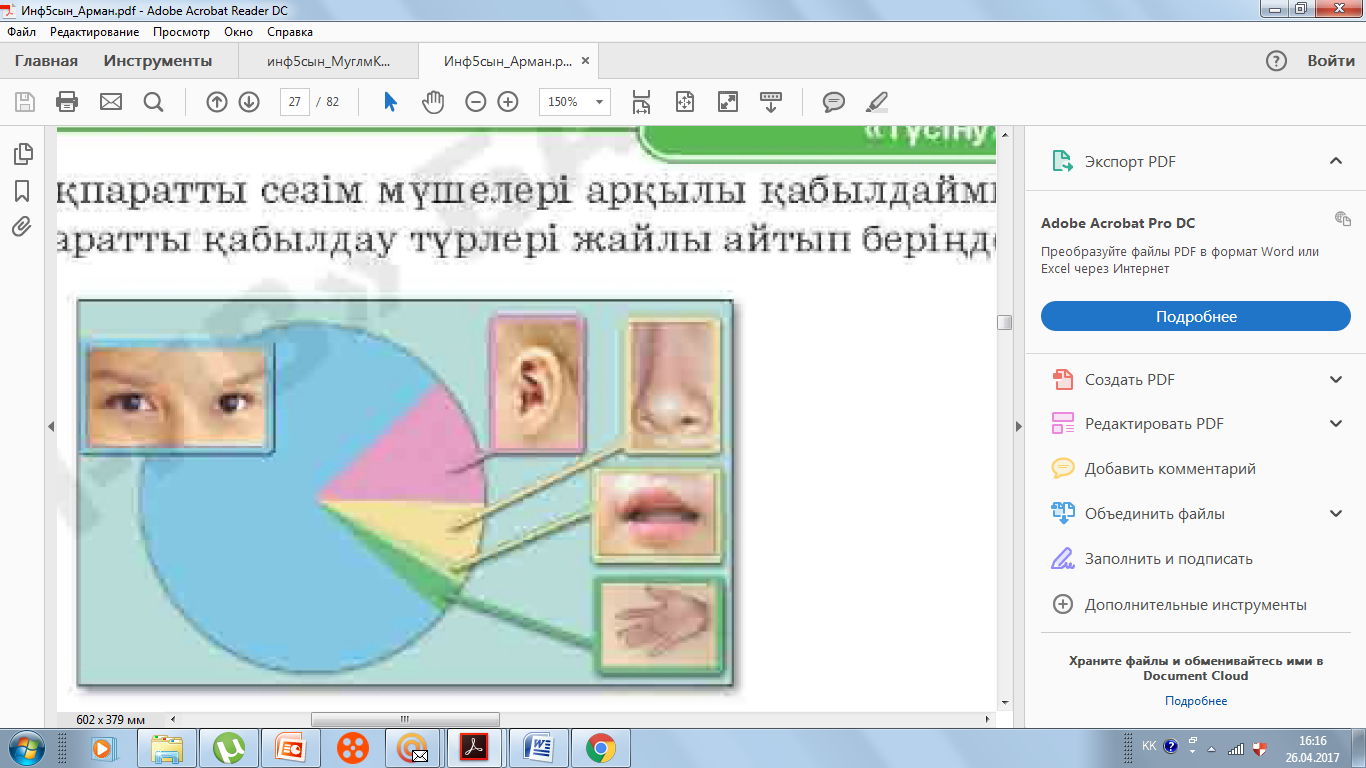Click the Save file icon
The height and width of the screenshot is (768, 1366).
tap(25, 102)
